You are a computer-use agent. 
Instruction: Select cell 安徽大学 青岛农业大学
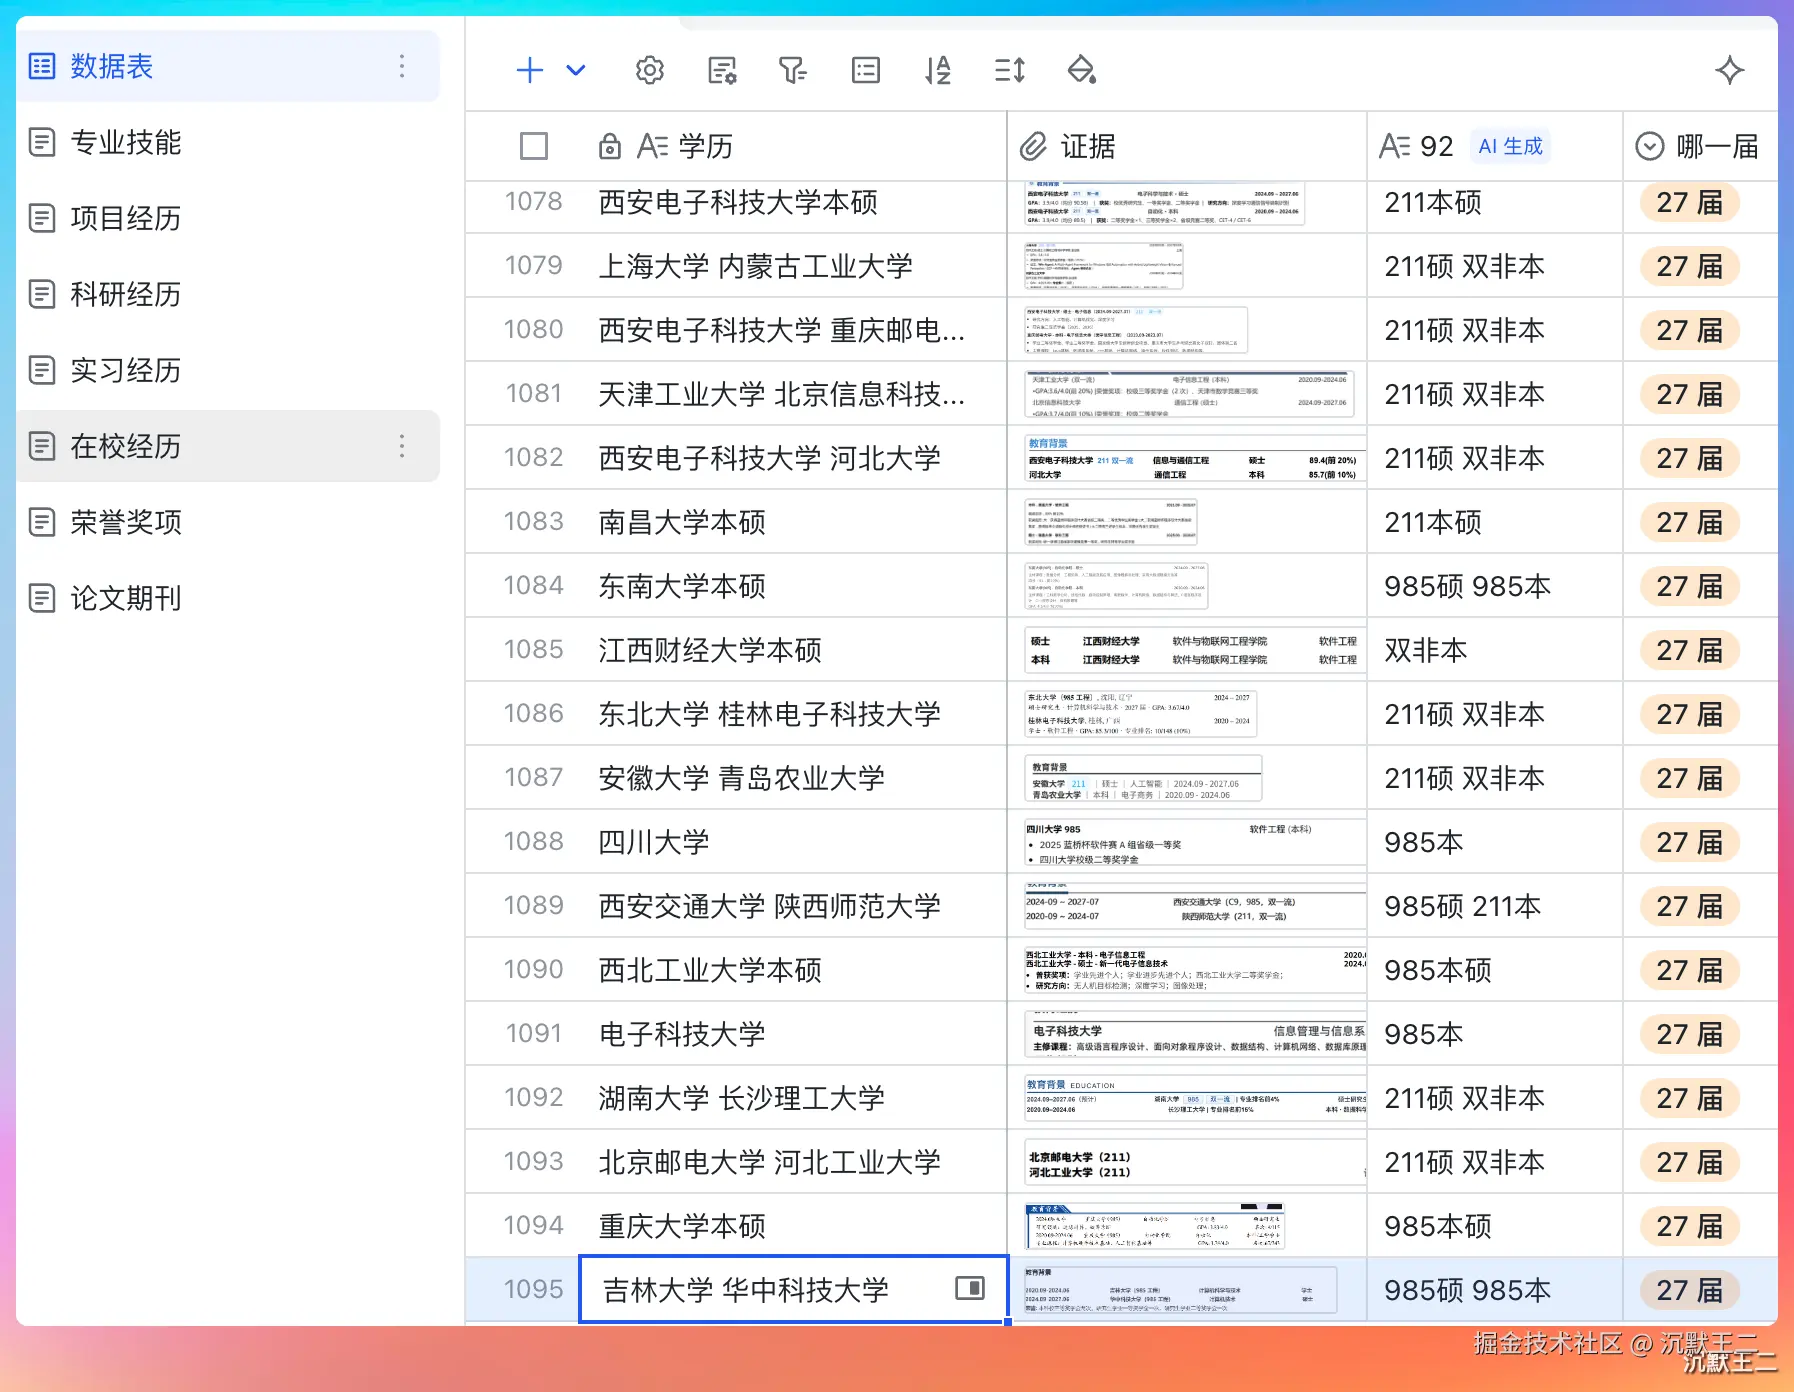[x=794, y=778]
